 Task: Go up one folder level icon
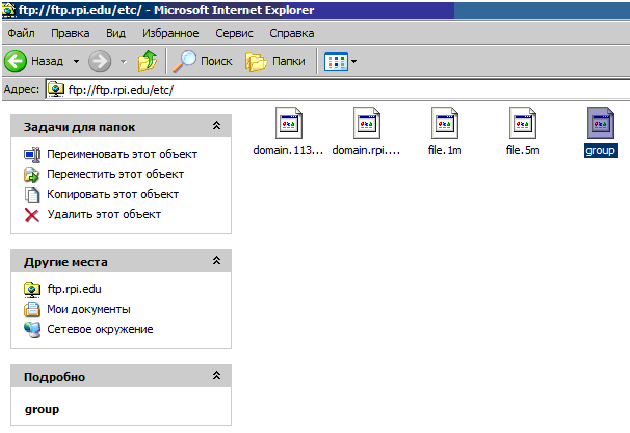click(x=147, y=61)
